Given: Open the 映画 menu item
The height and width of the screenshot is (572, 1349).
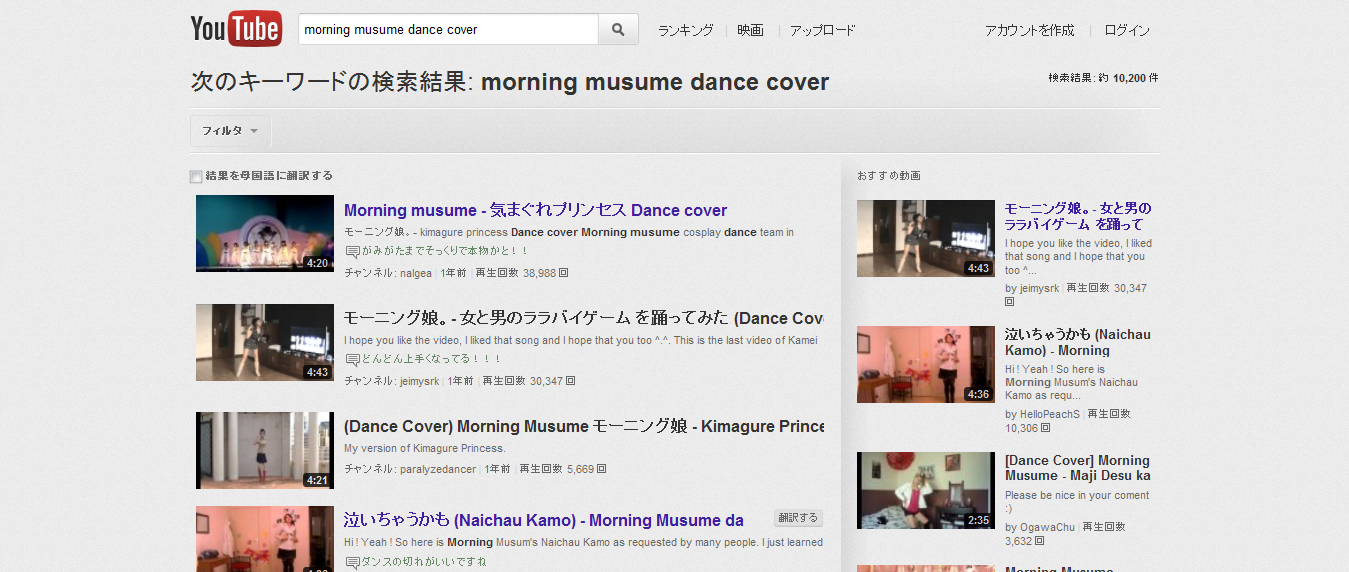Looking at the screenshot, I should (x=750, y=30).
